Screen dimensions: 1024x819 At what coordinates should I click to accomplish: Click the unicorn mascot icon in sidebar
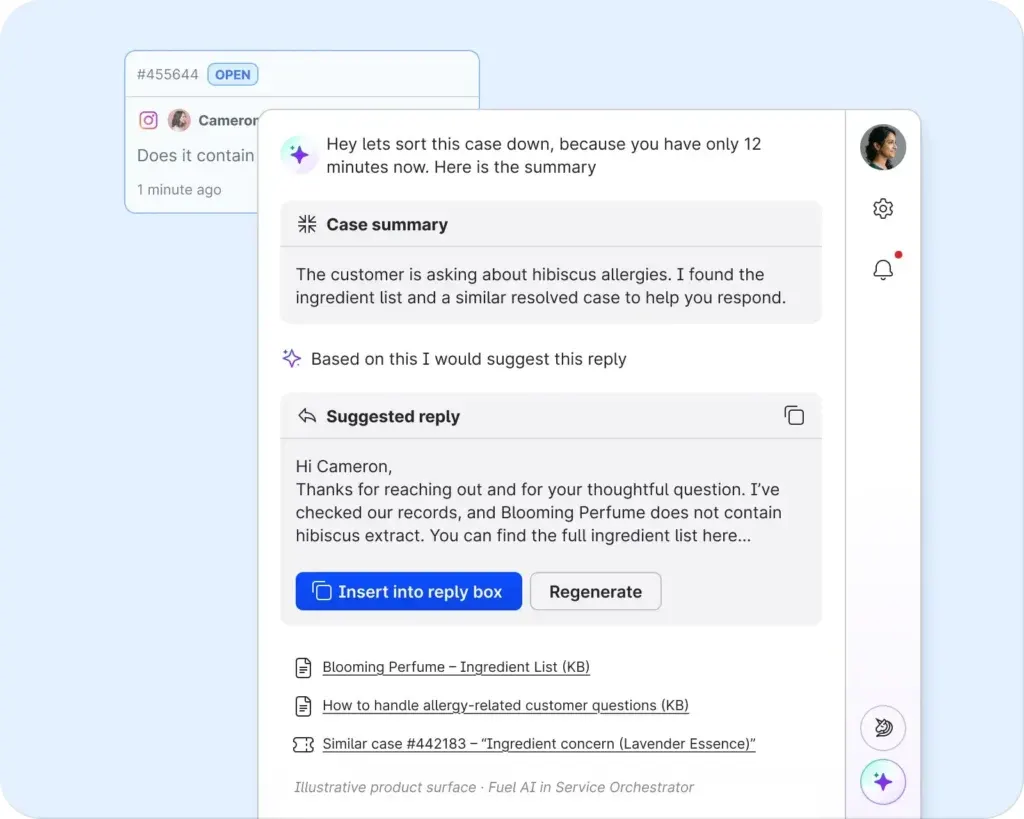(883, 728)
